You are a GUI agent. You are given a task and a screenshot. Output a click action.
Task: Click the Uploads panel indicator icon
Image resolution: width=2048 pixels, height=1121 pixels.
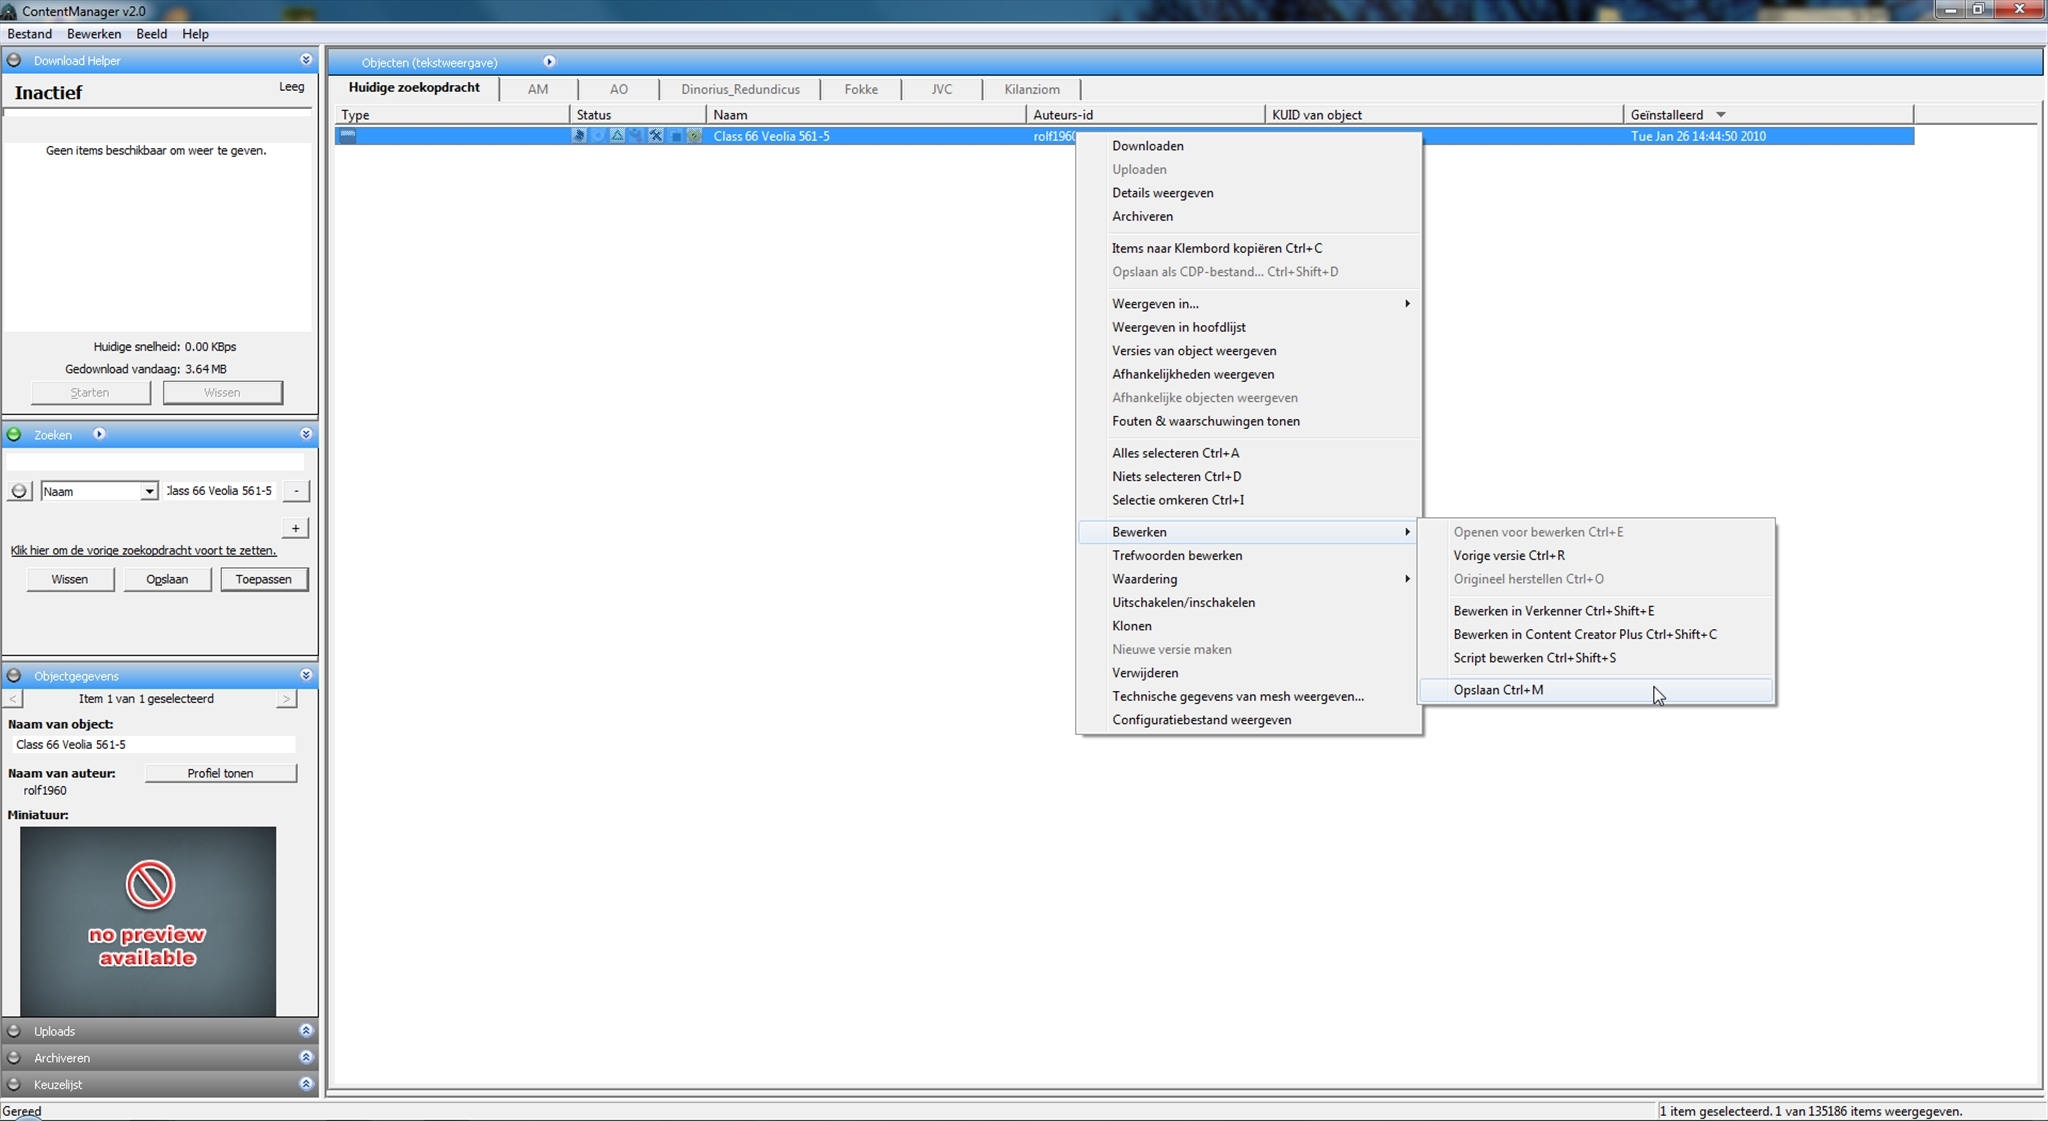(14, 1031)
